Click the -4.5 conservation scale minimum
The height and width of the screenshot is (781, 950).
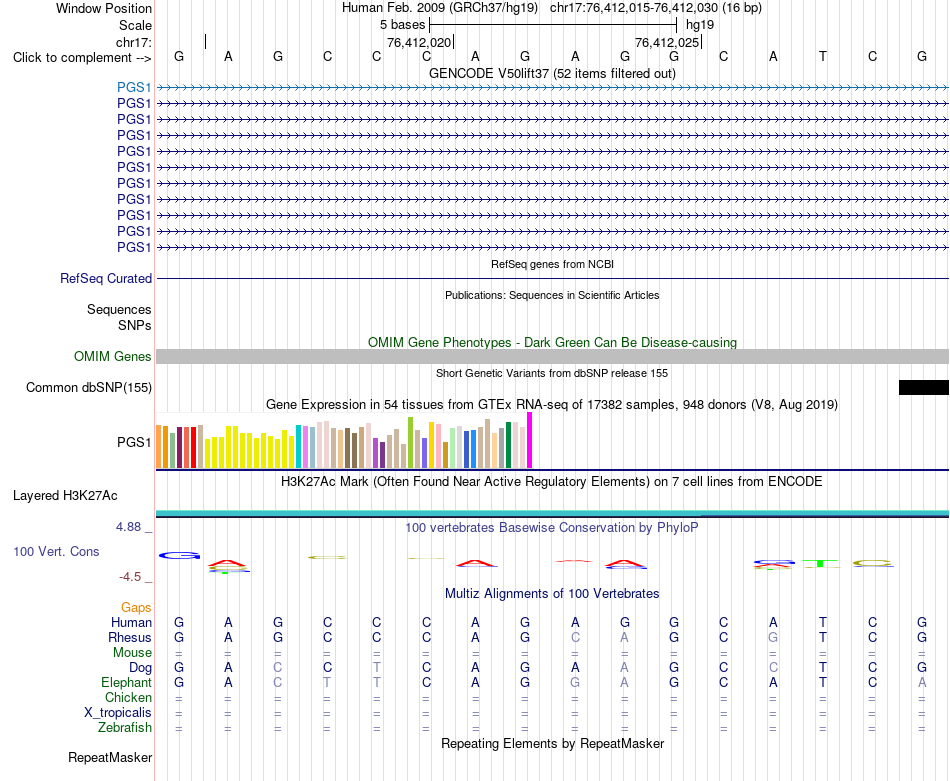pyautogui.click(x=130, y=577)
